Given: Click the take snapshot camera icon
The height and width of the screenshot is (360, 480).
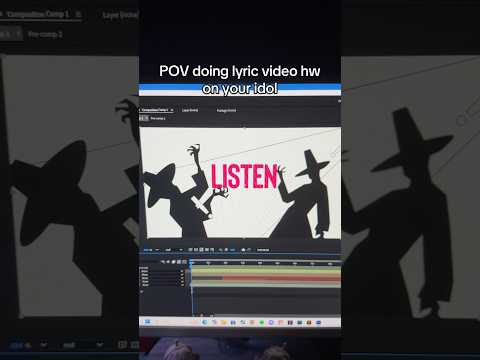Looking at the screenshot, I should (243, 250).
